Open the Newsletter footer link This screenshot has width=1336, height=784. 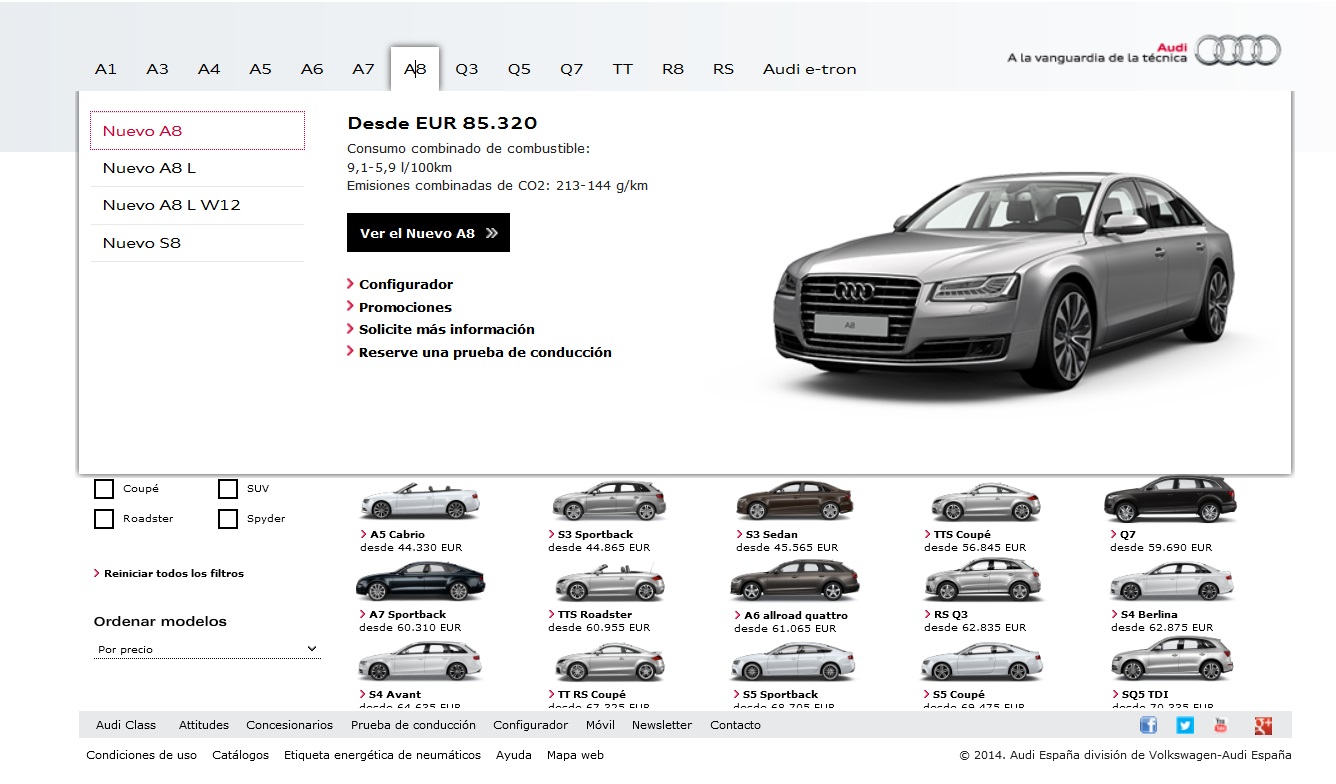(x=662, y=725)
